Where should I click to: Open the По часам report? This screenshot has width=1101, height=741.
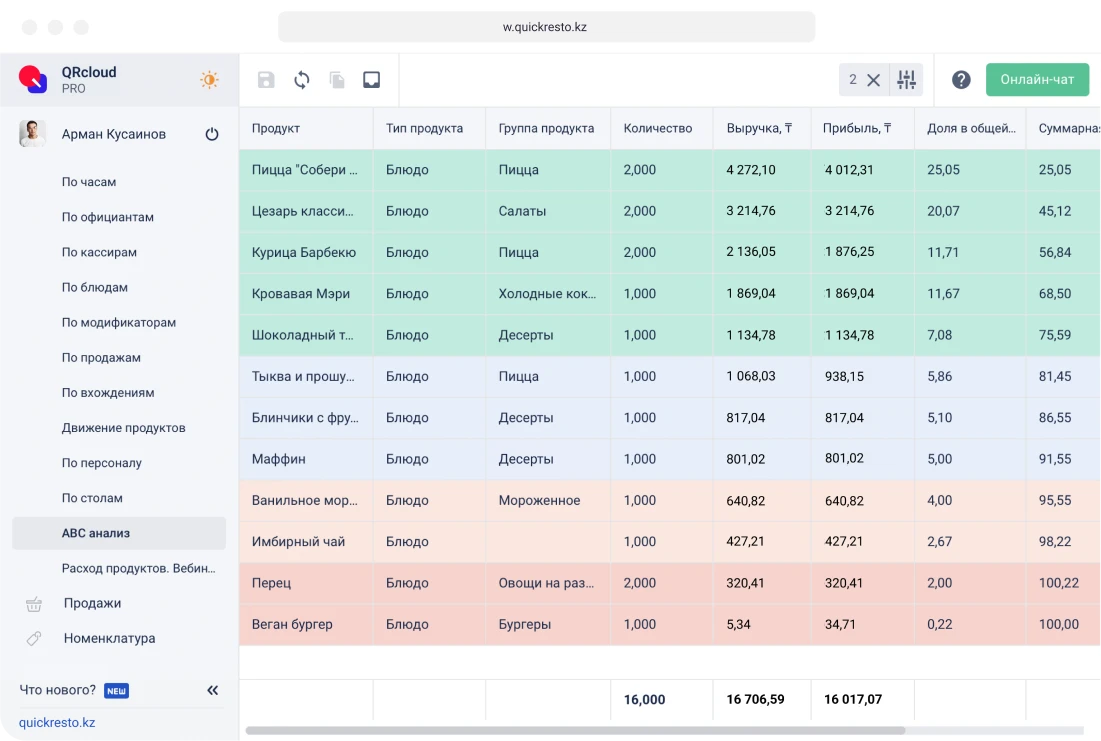tap(89, 182)
